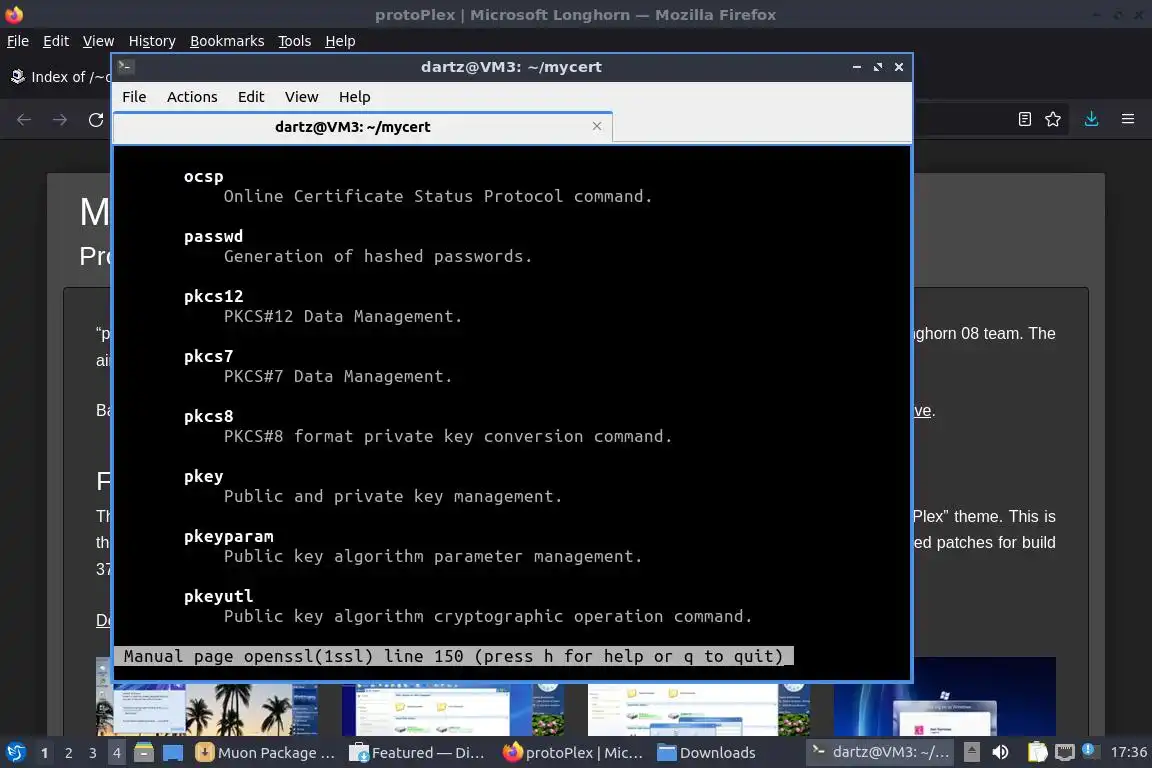Click 'pkcs7' entry in the man page
The height and width of the screenshot is (768, 1152).
[209, 356]
